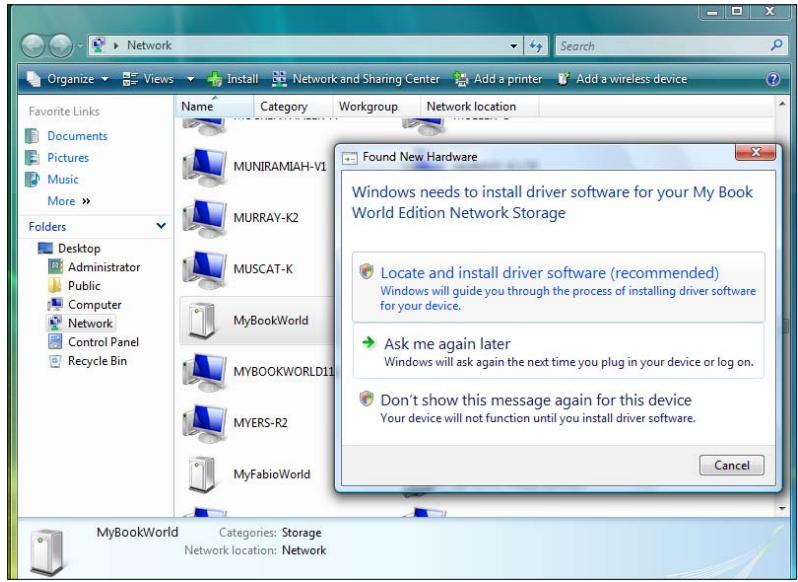Select MUNIRAMIAH-V1 computer icon
This screenshot has height=582, width=798.
(204, 167)
